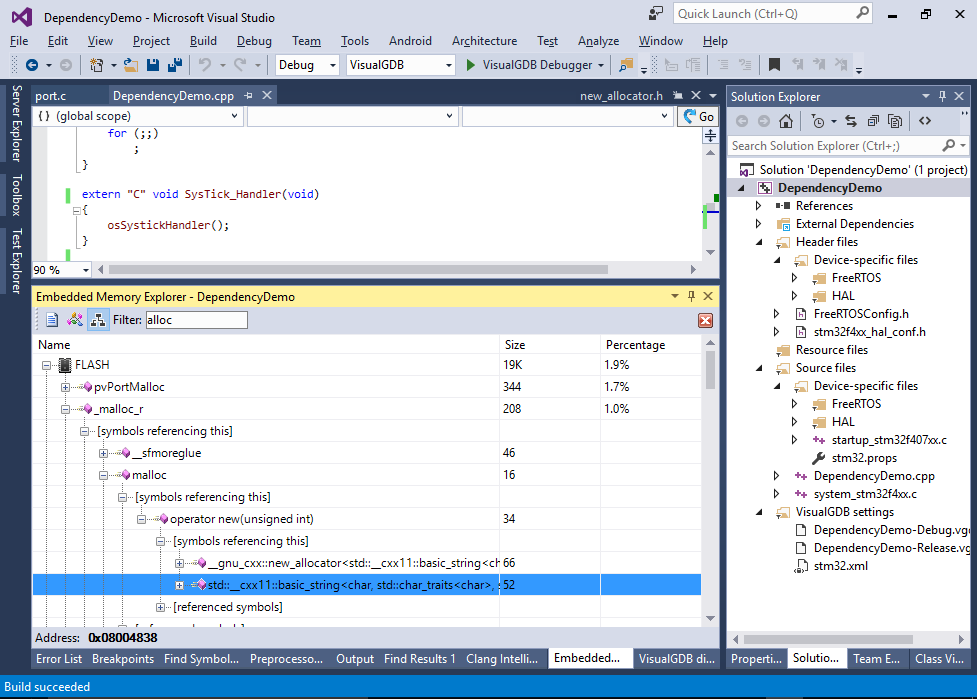Image resolution: width=977 pixels, height=699 pixels.
Task: Click the Filter text field containing alloc
Action: tap(196, 320)
